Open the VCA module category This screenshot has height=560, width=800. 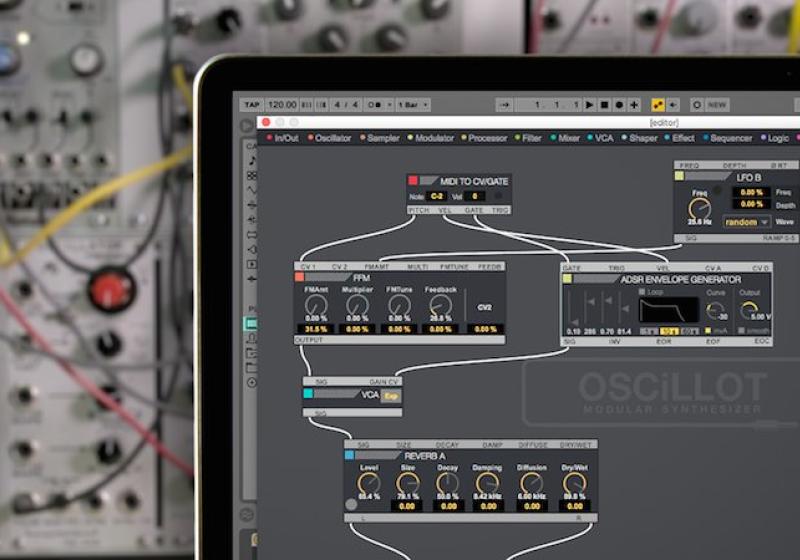point(601,138)
